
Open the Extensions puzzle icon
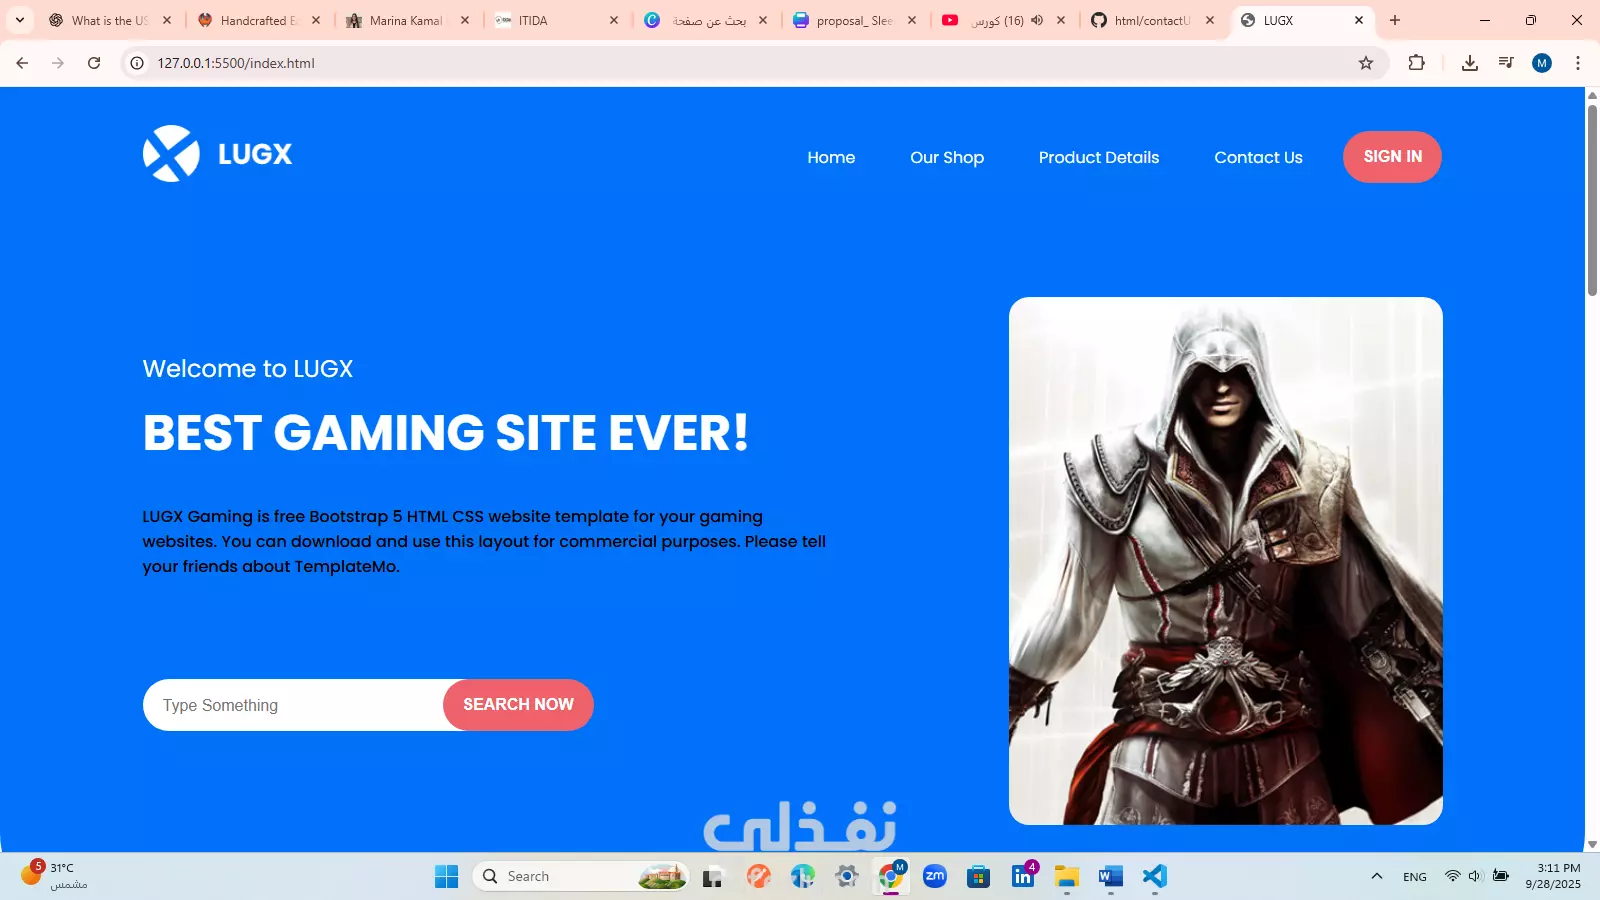tap(1416, 63)
